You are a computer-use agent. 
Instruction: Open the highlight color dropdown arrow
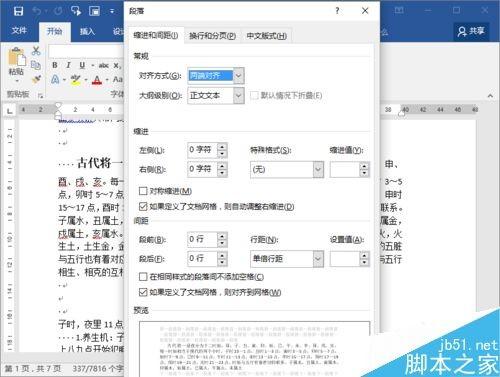tap(86, 80)
